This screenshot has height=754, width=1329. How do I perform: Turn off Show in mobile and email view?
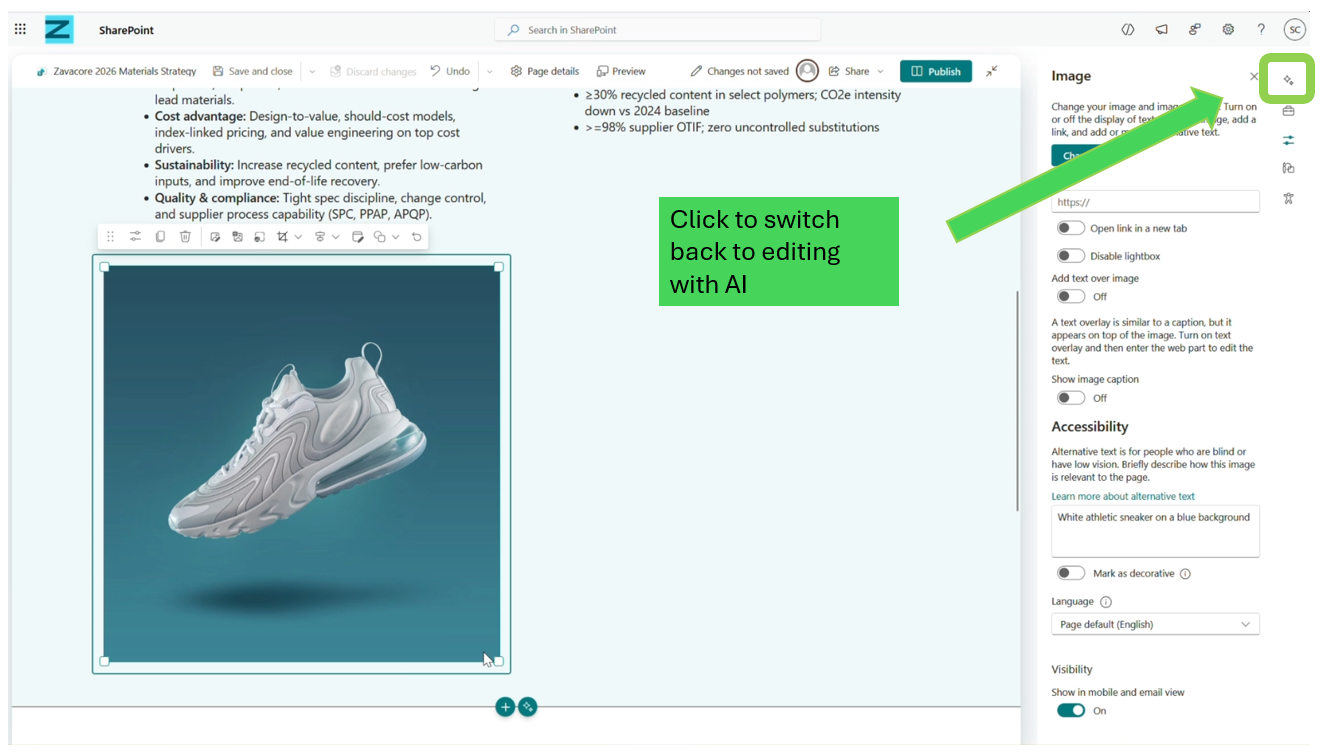click(1071, 710)
